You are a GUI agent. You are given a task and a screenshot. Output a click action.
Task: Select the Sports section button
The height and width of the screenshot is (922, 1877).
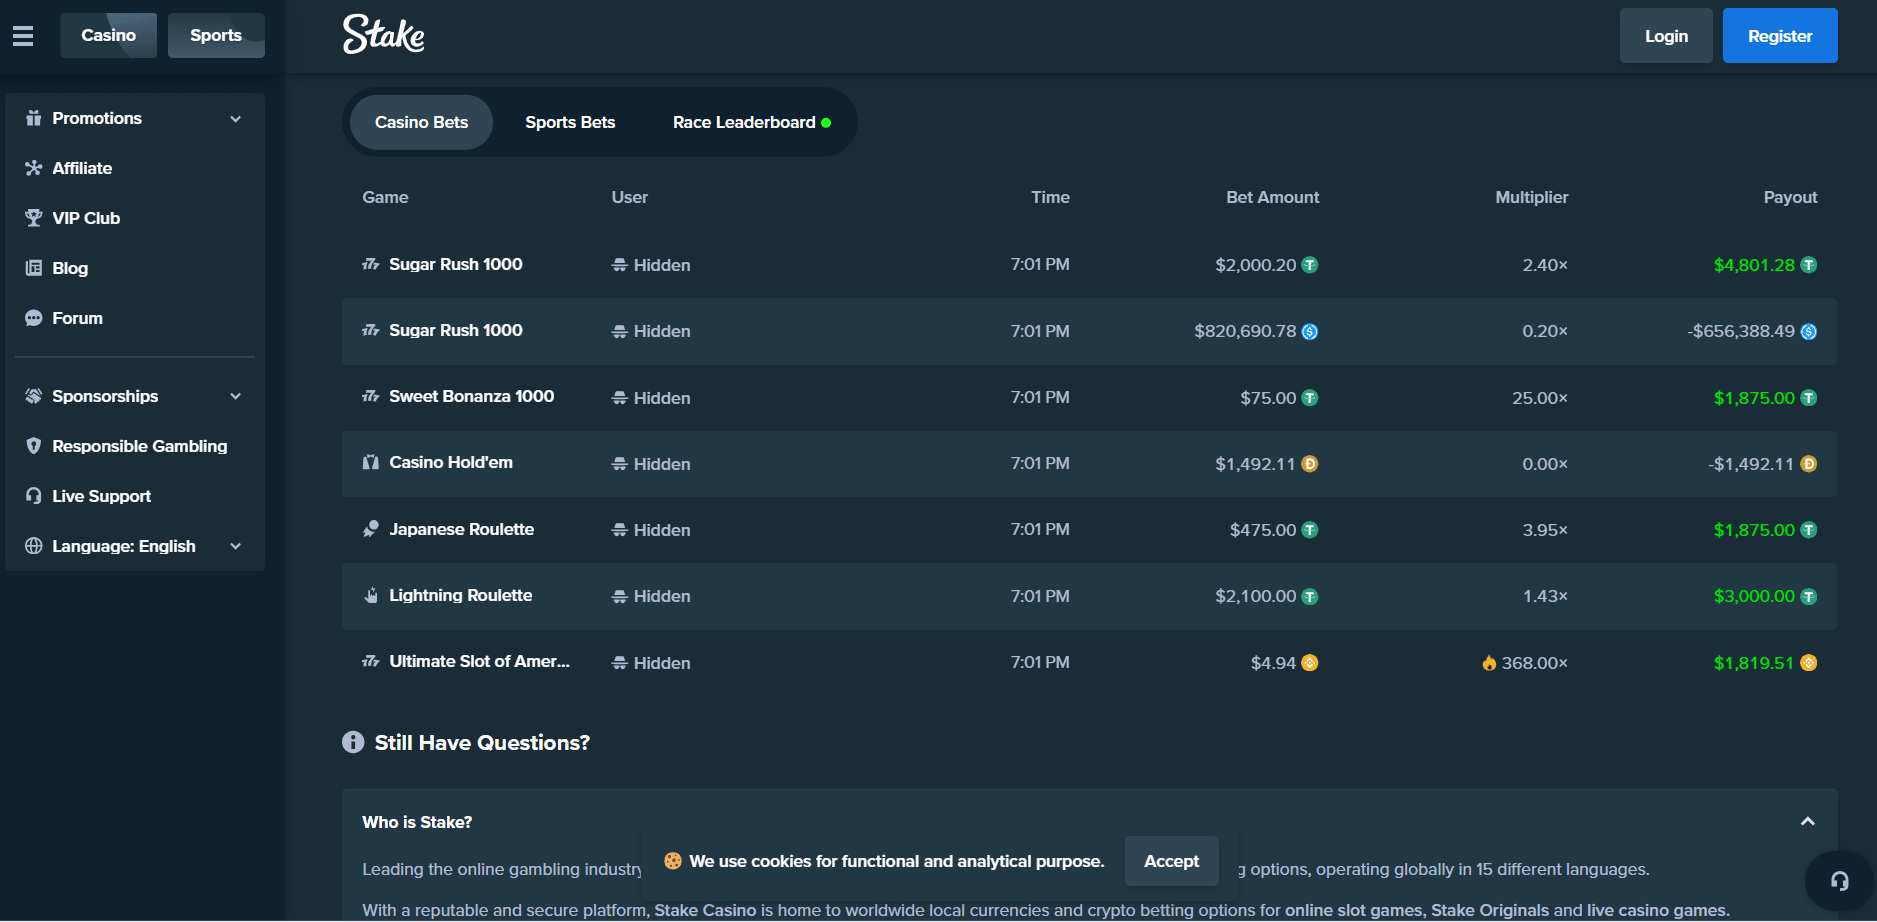coord(216,35)
